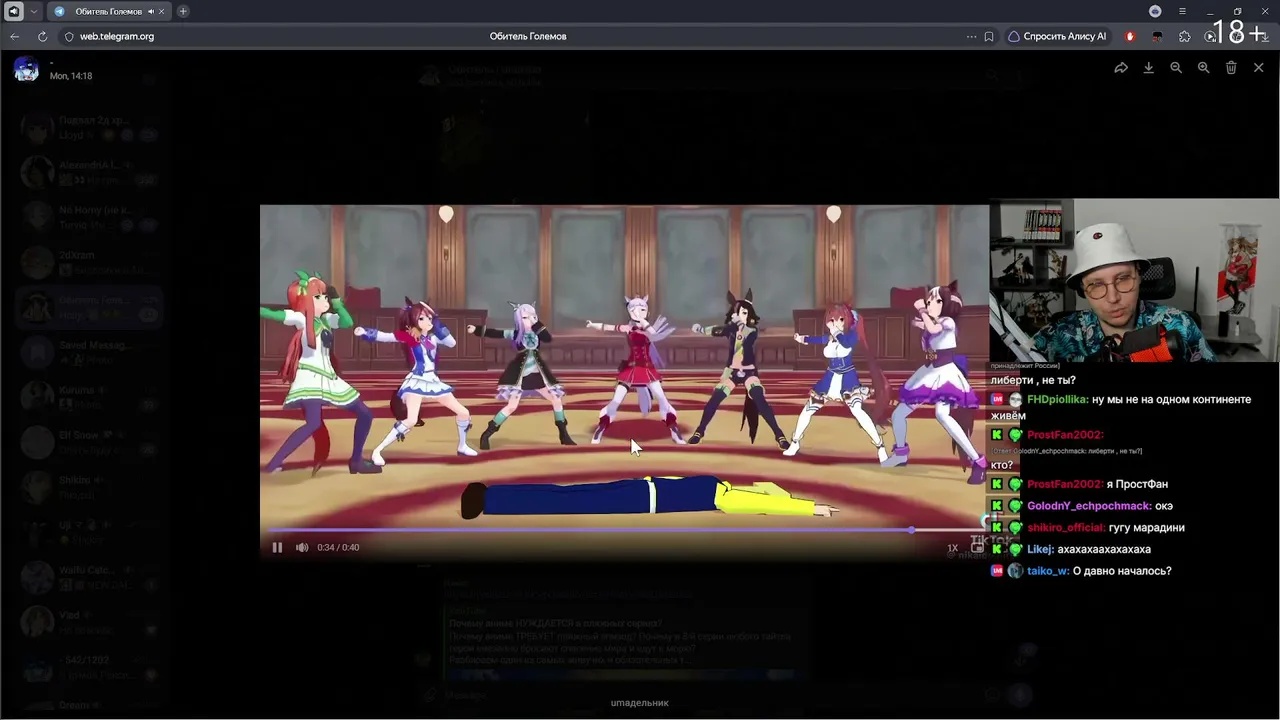Click the shikiro_official username in chat
The height and width of the screenshot is (720, 1280).
click(x=1066, y=528)
